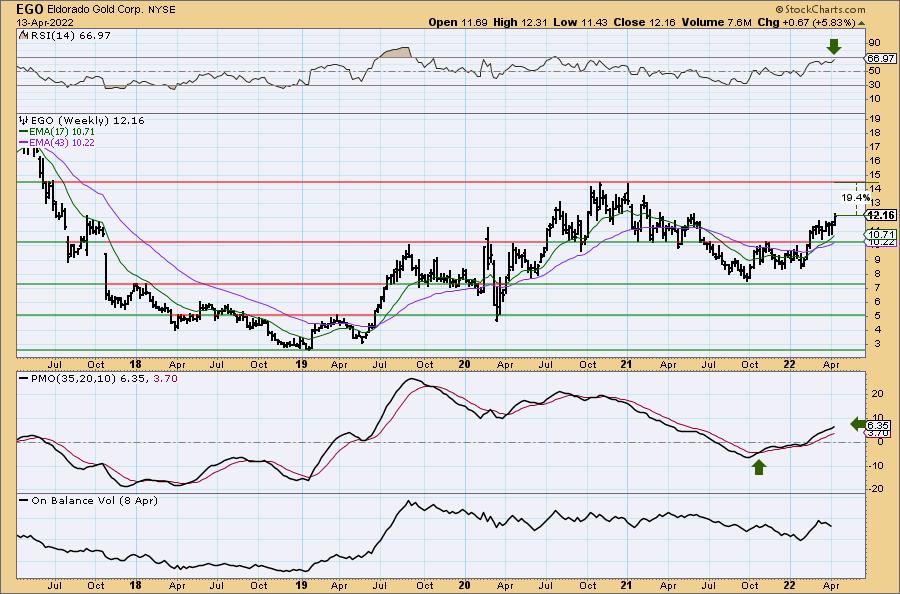Click year 22 label under the On Balance Vol panel
Image resolution: width=900 pixels, height=594 pixels.
coord(790,585)
